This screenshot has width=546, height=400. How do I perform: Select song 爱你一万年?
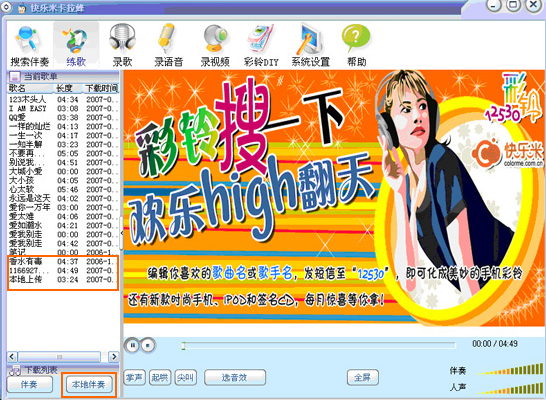point(63,207)
